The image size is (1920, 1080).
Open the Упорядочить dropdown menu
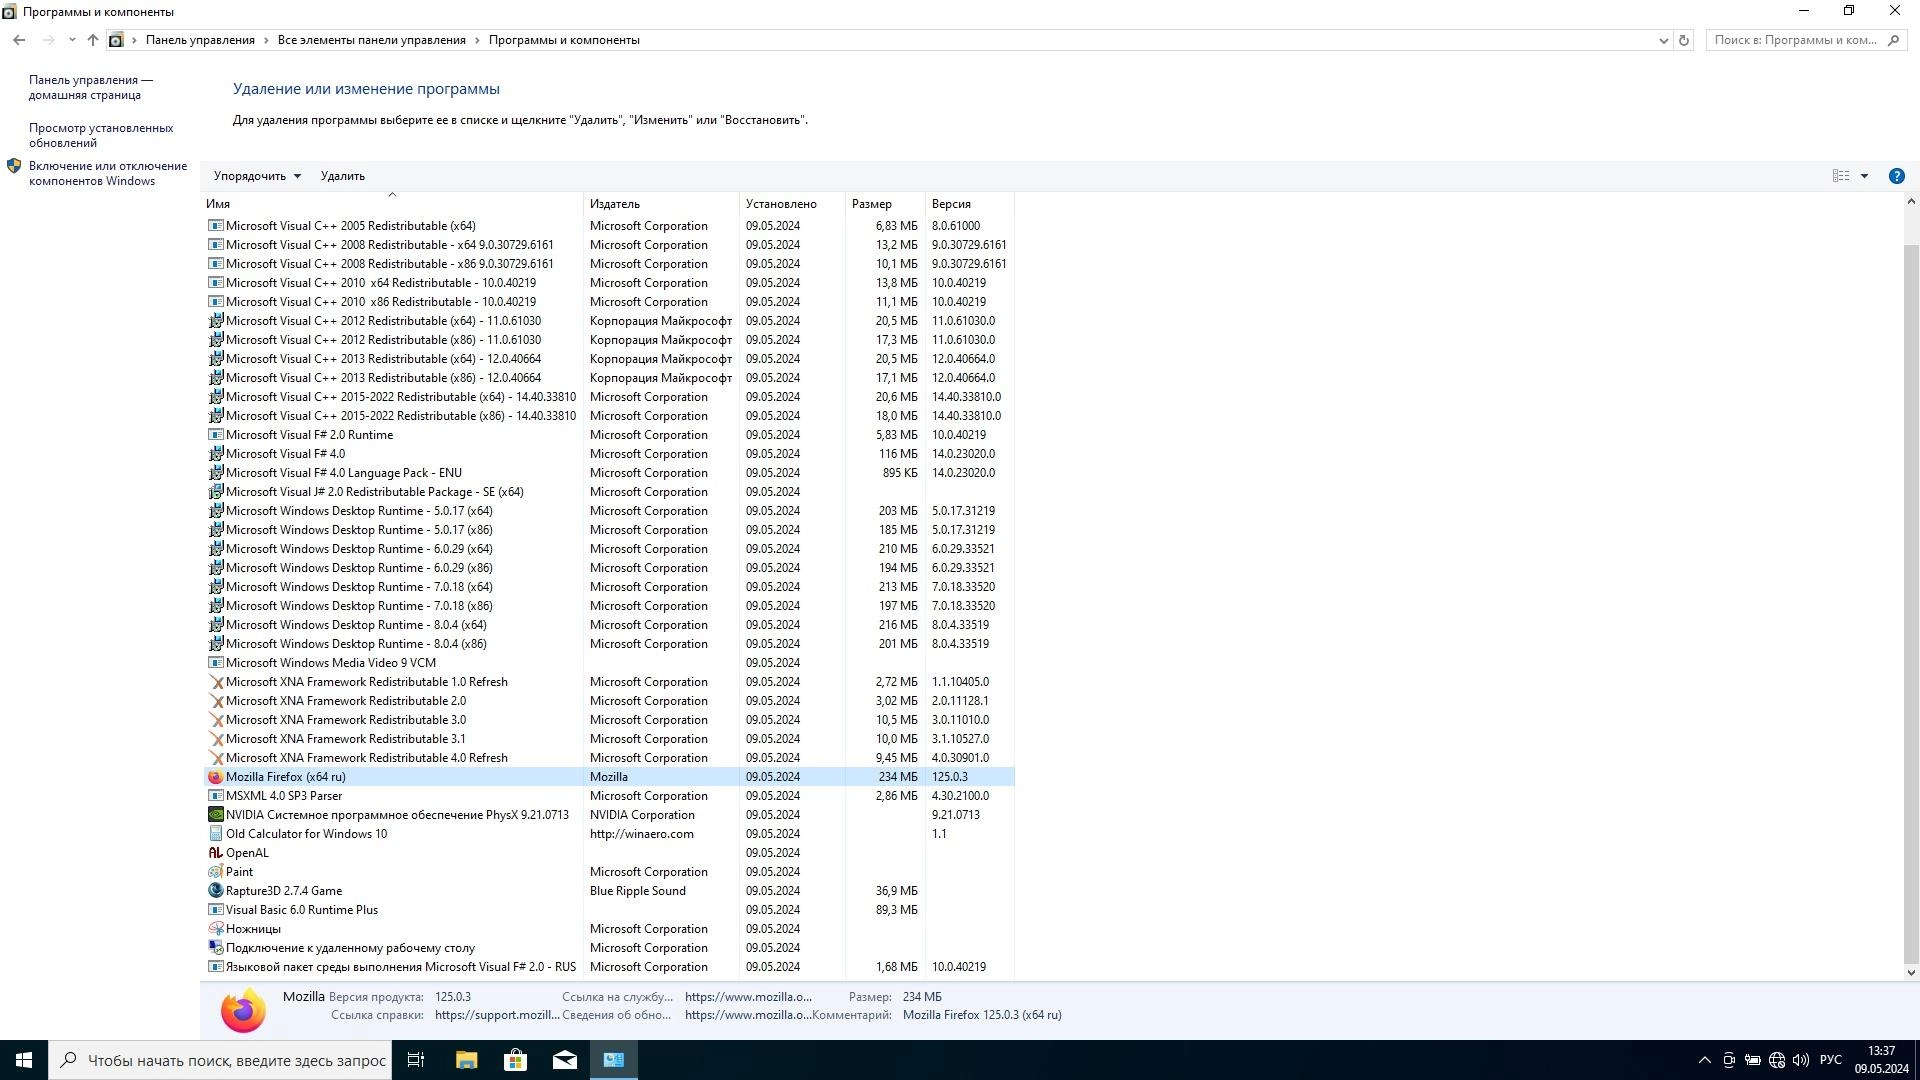point(257,176)
